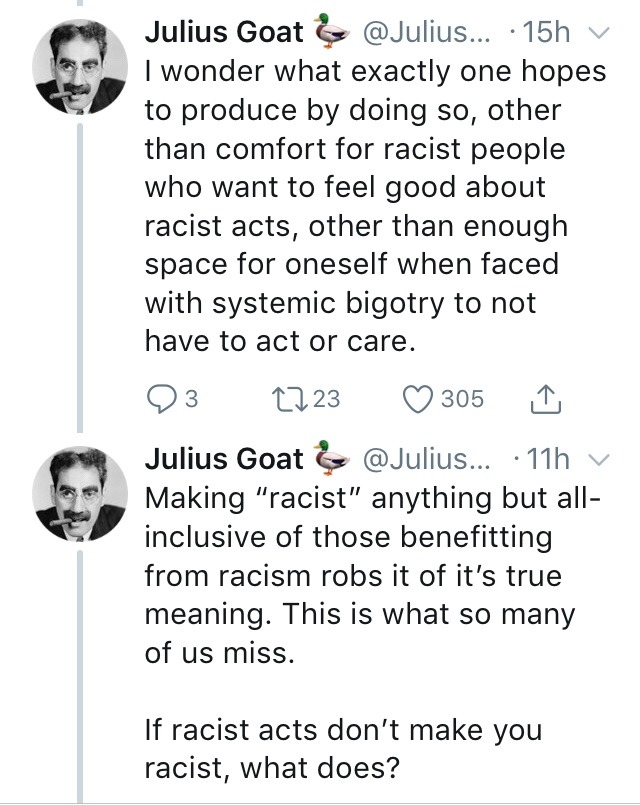Tap the like count of 305
The image size is (640, 805).
click(x=463, y=400)
